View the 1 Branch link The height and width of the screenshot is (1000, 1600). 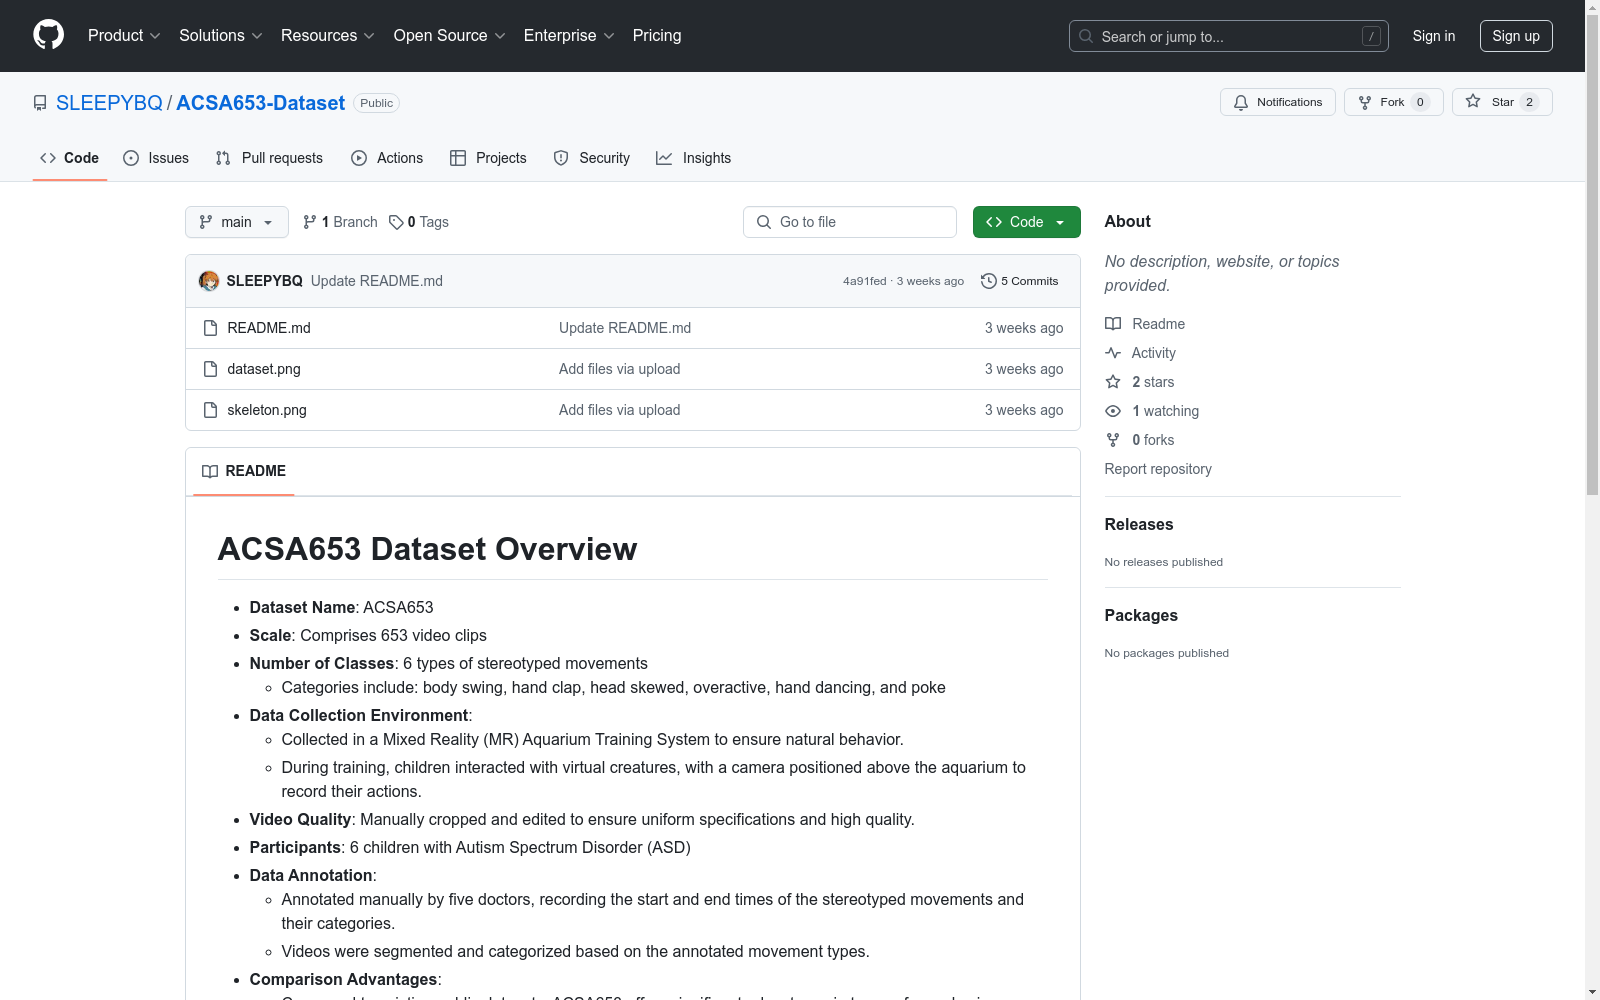click(x=340, y=222)
